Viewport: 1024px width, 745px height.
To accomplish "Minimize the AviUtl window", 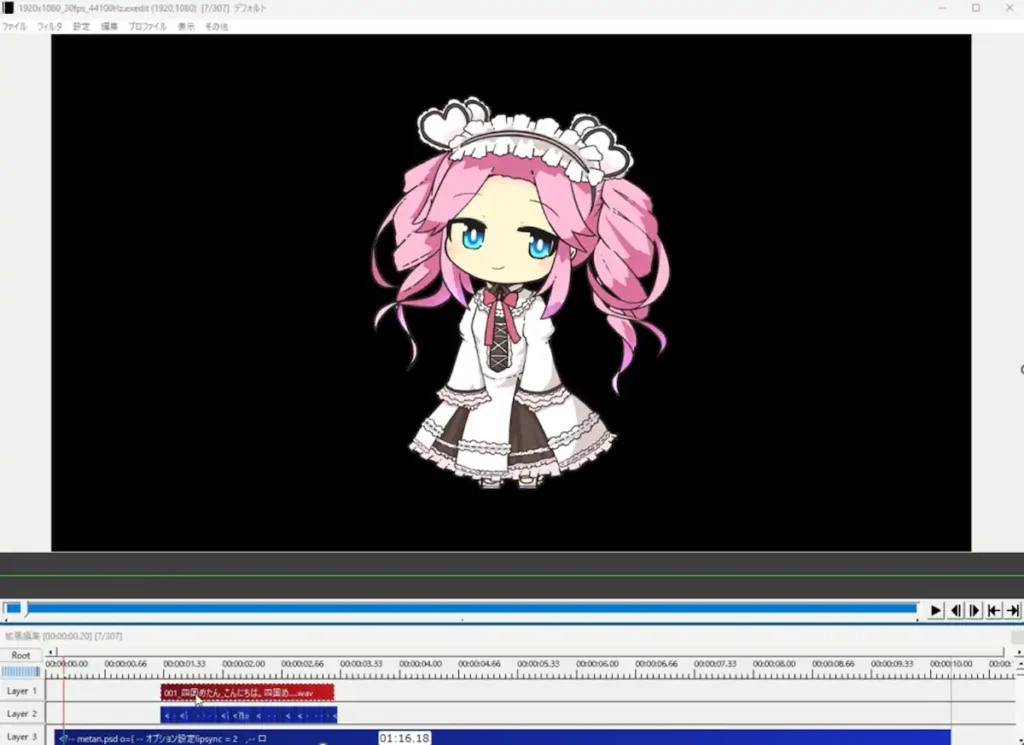I will tap(942, 8).
